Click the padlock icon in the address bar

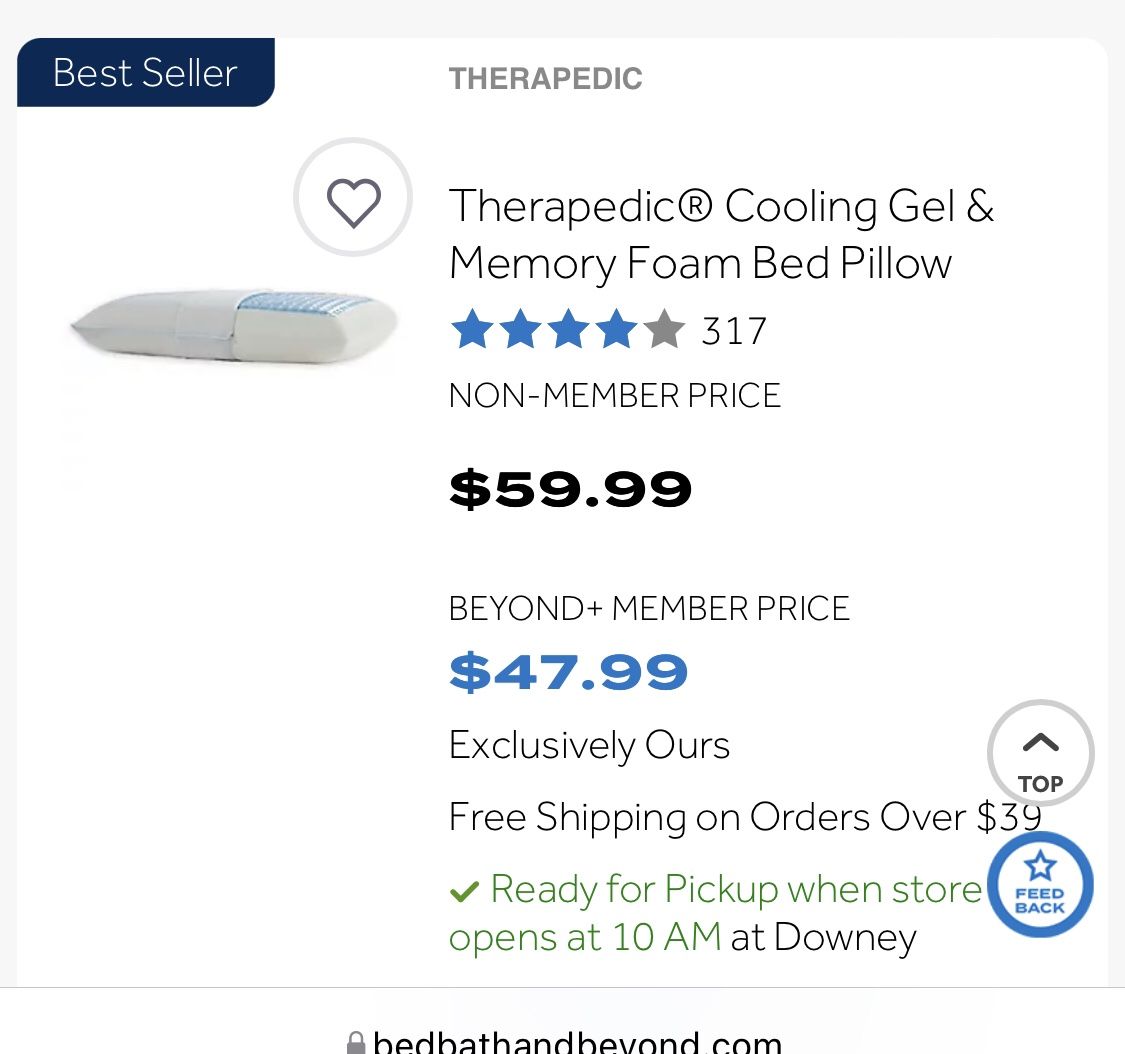(x=356, y=1043)
